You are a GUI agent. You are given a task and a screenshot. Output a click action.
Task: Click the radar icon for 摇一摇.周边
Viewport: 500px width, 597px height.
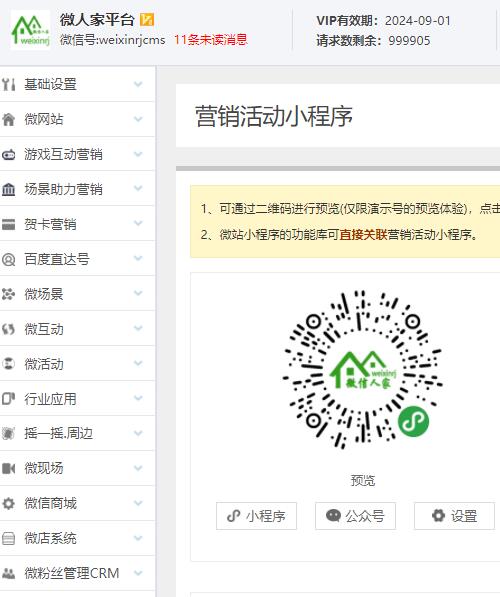point(8,433)
